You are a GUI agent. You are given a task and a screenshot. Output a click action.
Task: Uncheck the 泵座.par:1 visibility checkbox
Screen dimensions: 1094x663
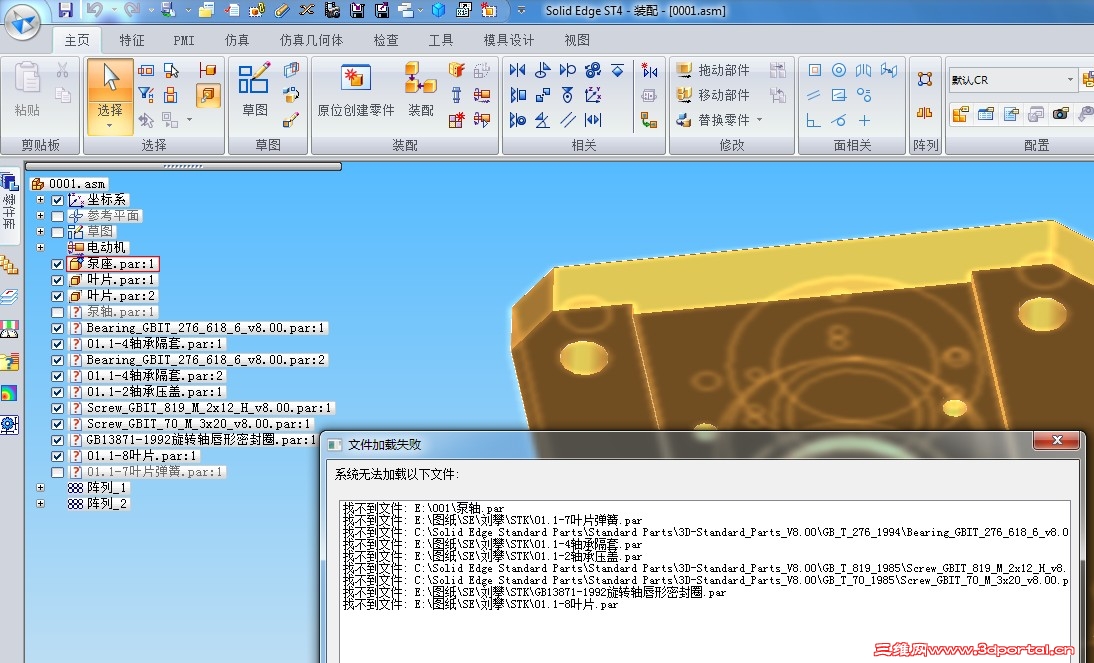point(57,265)
